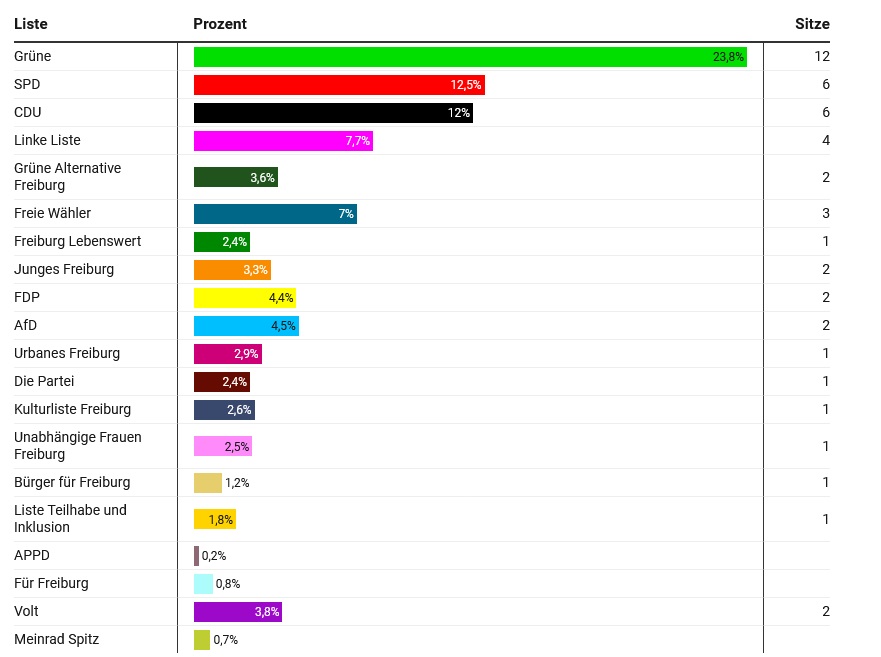The image size is (881, 657).
Task: Select the Kulturliste Freiburg label
Action: tap(72, 409)
